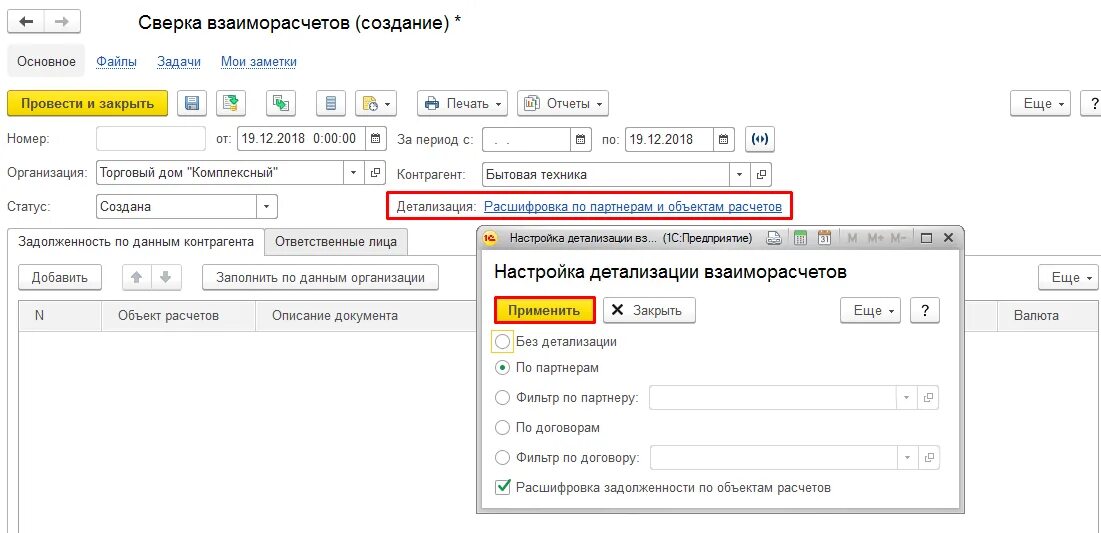Post the document with the green arrow icon
This screenshot has height=533, width=1101.
230,103
